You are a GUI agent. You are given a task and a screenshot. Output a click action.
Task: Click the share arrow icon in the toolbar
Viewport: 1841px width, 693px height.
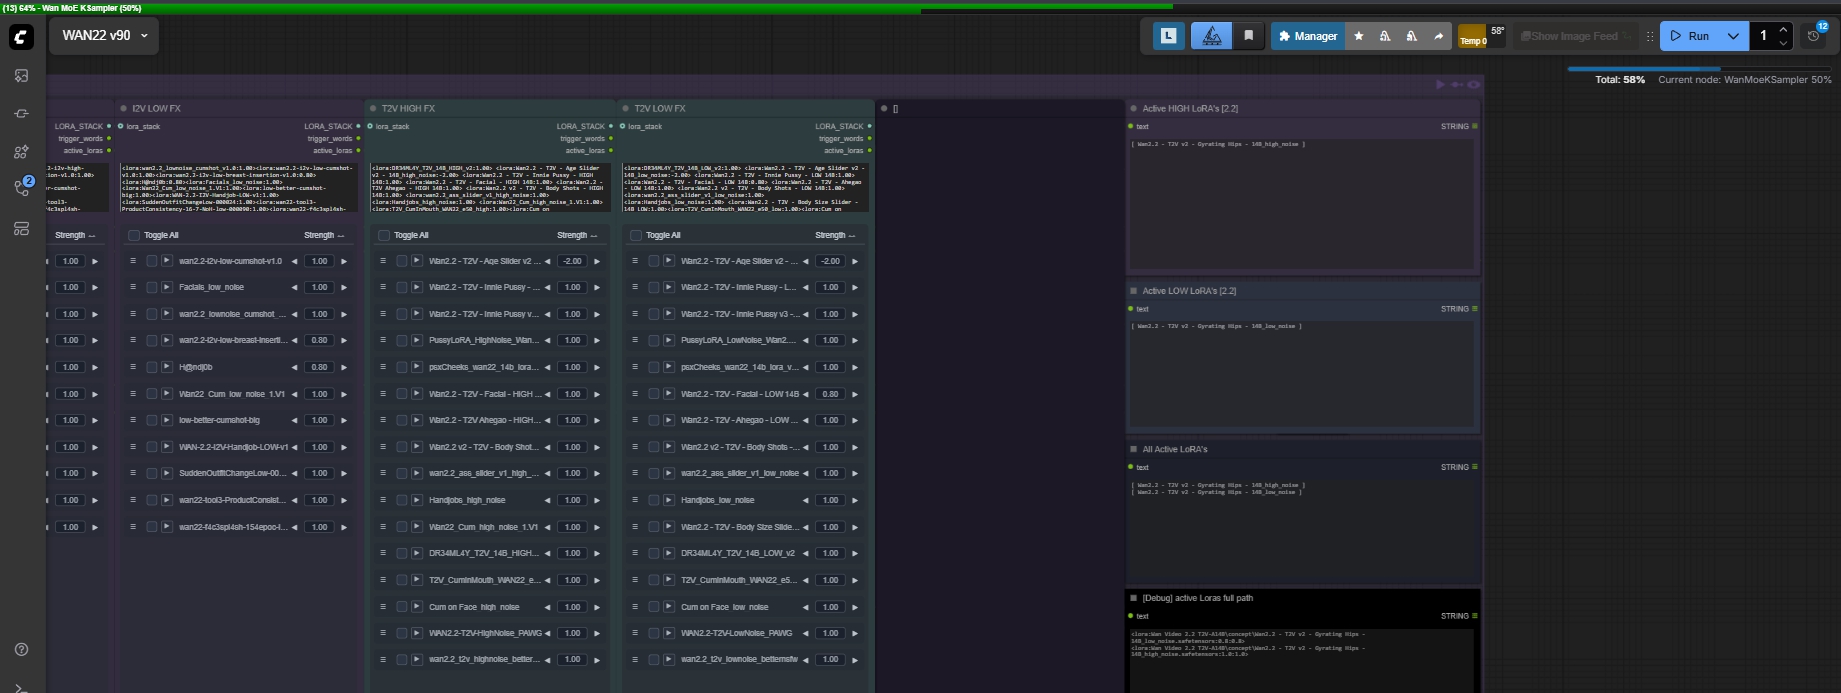(x=1438, y=36)
